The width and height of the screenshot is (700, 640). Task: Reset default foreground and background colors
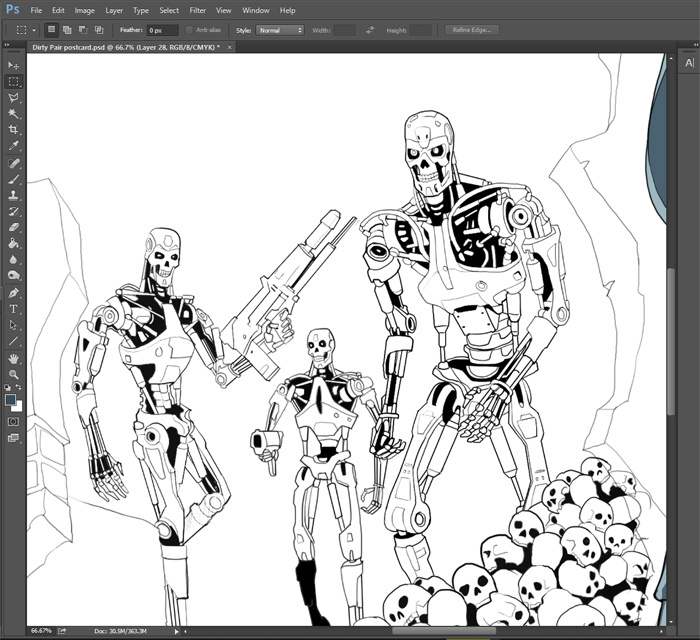pos(8,387)
